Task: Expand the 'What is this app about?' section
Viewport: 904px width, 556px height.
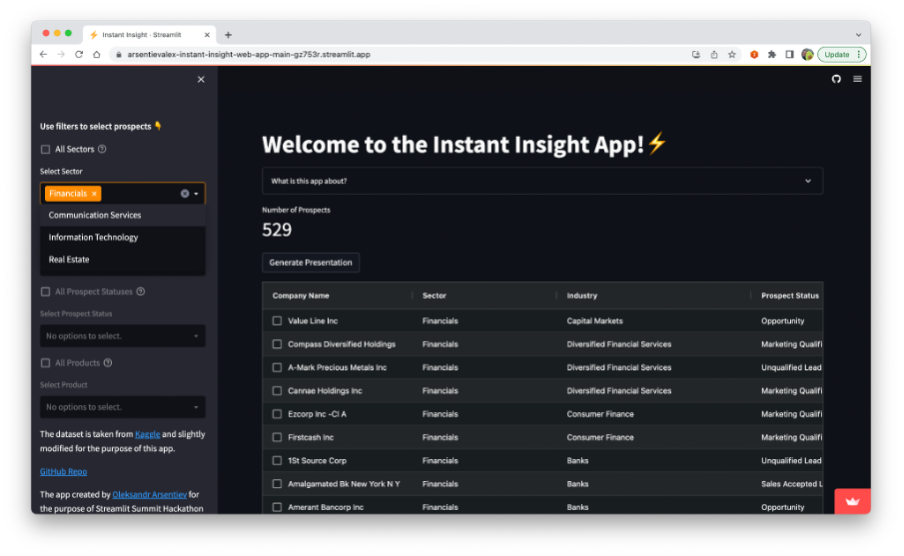Action: click(542, 181)
